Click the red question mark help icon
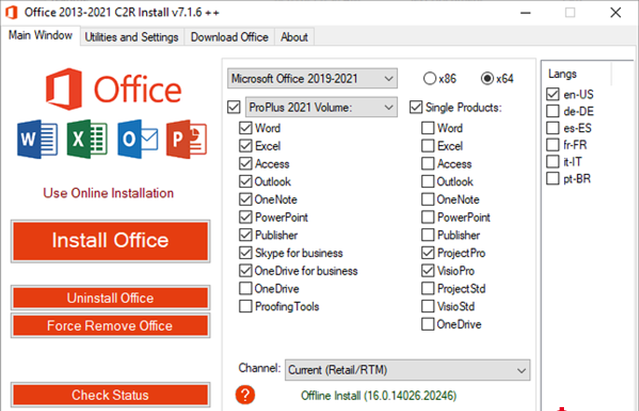 245,396
